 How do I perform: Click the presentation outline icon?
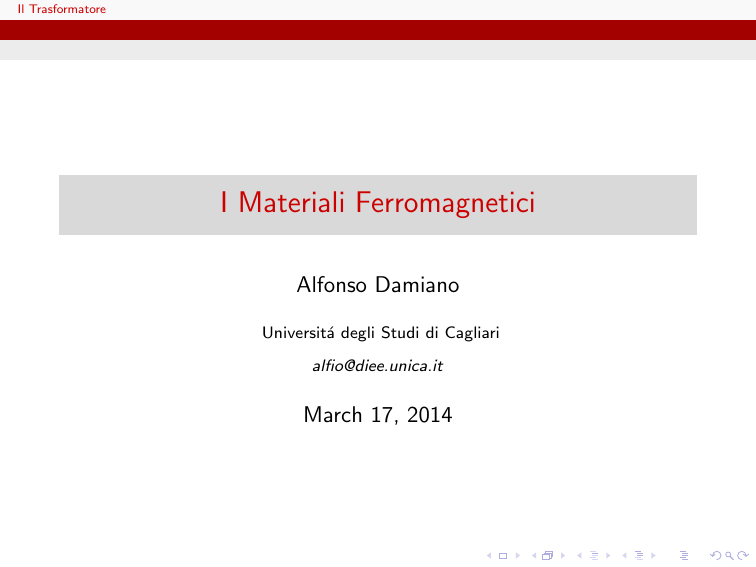[x=684, y=555]
